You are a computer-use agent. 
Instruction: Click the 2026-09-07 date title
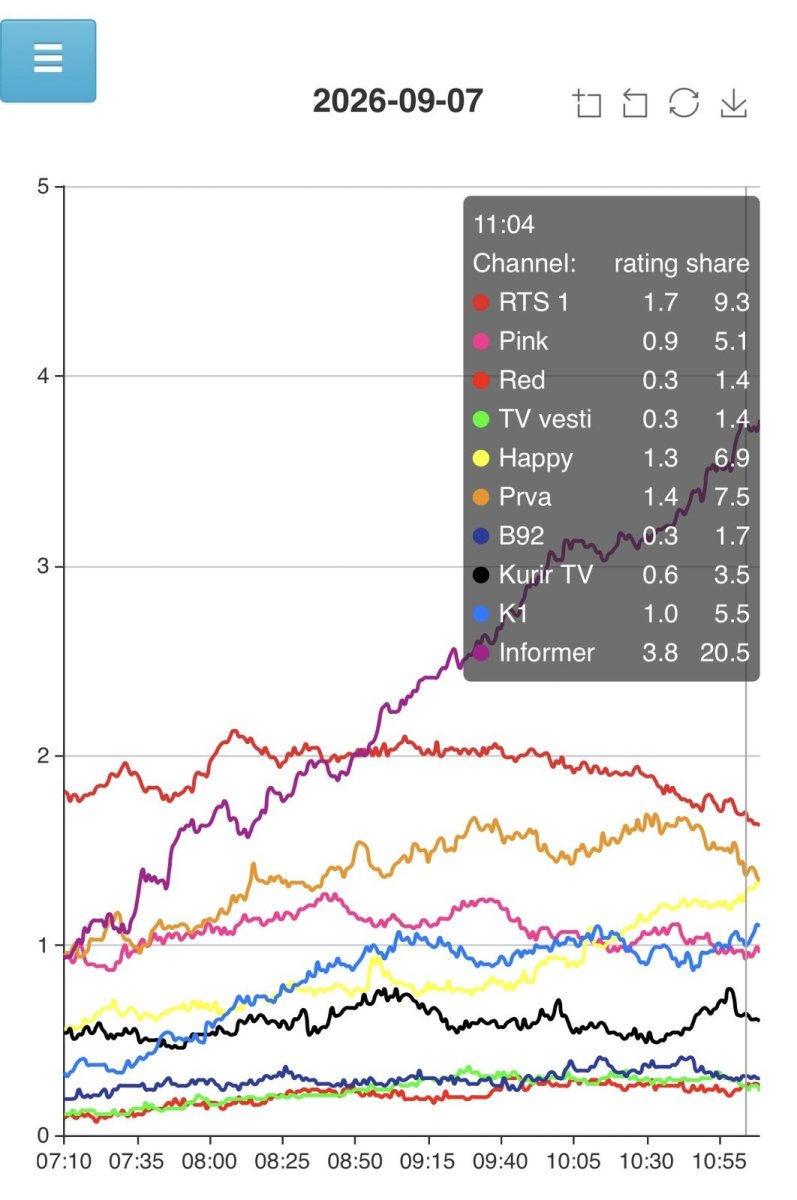(x=398, y=101)
